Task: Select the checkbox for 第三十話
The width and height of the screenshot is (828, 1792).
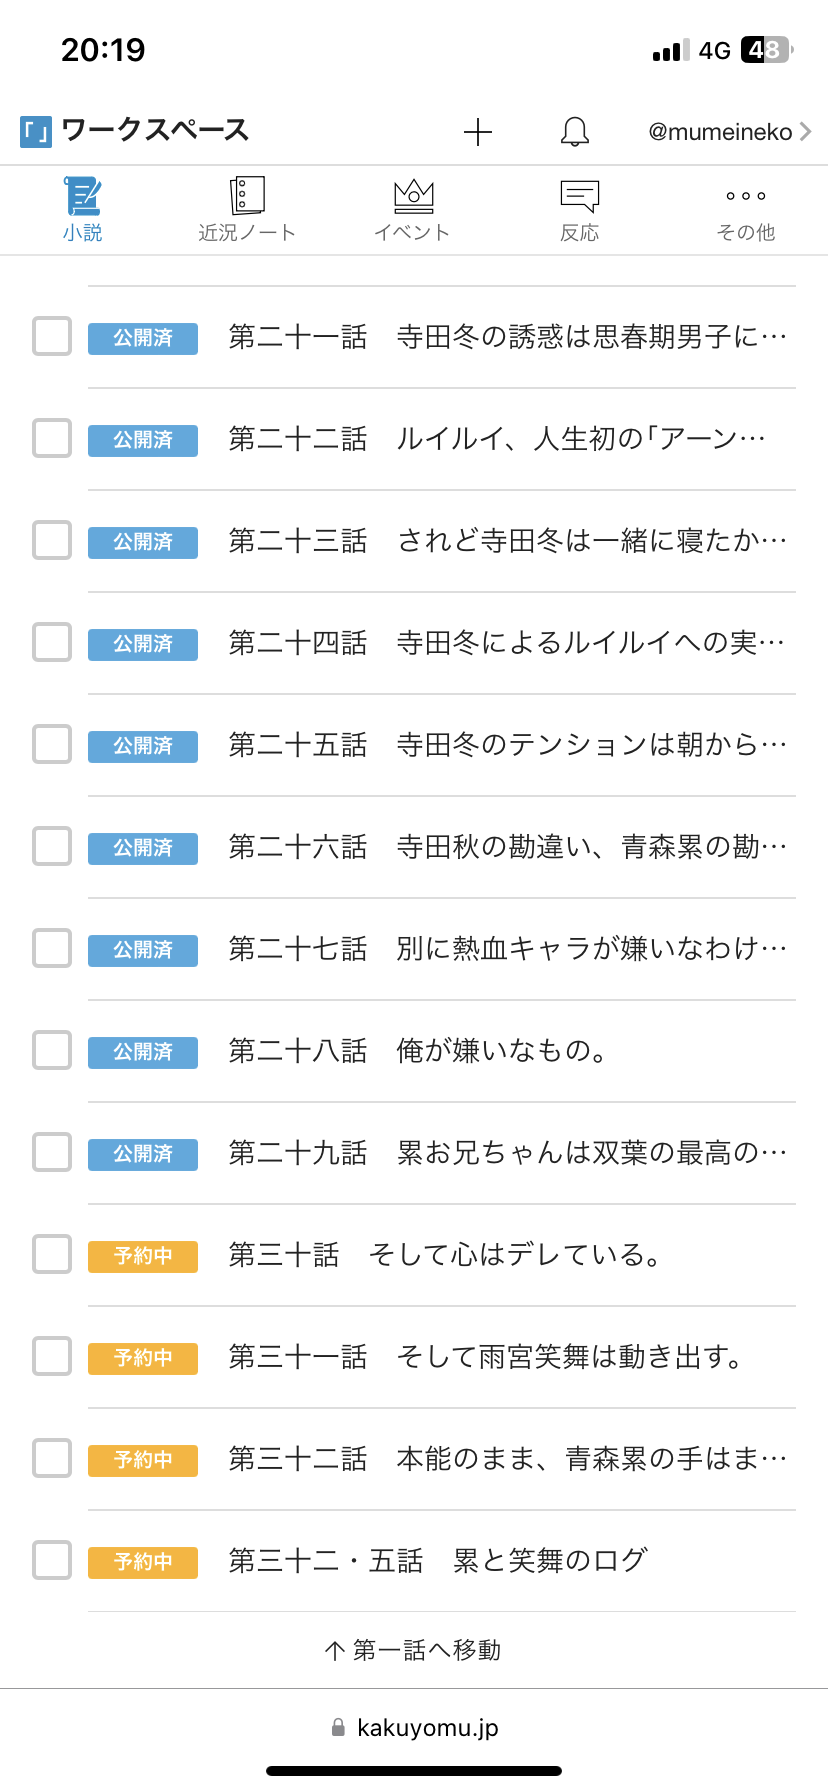Action: pos(52,1255)
